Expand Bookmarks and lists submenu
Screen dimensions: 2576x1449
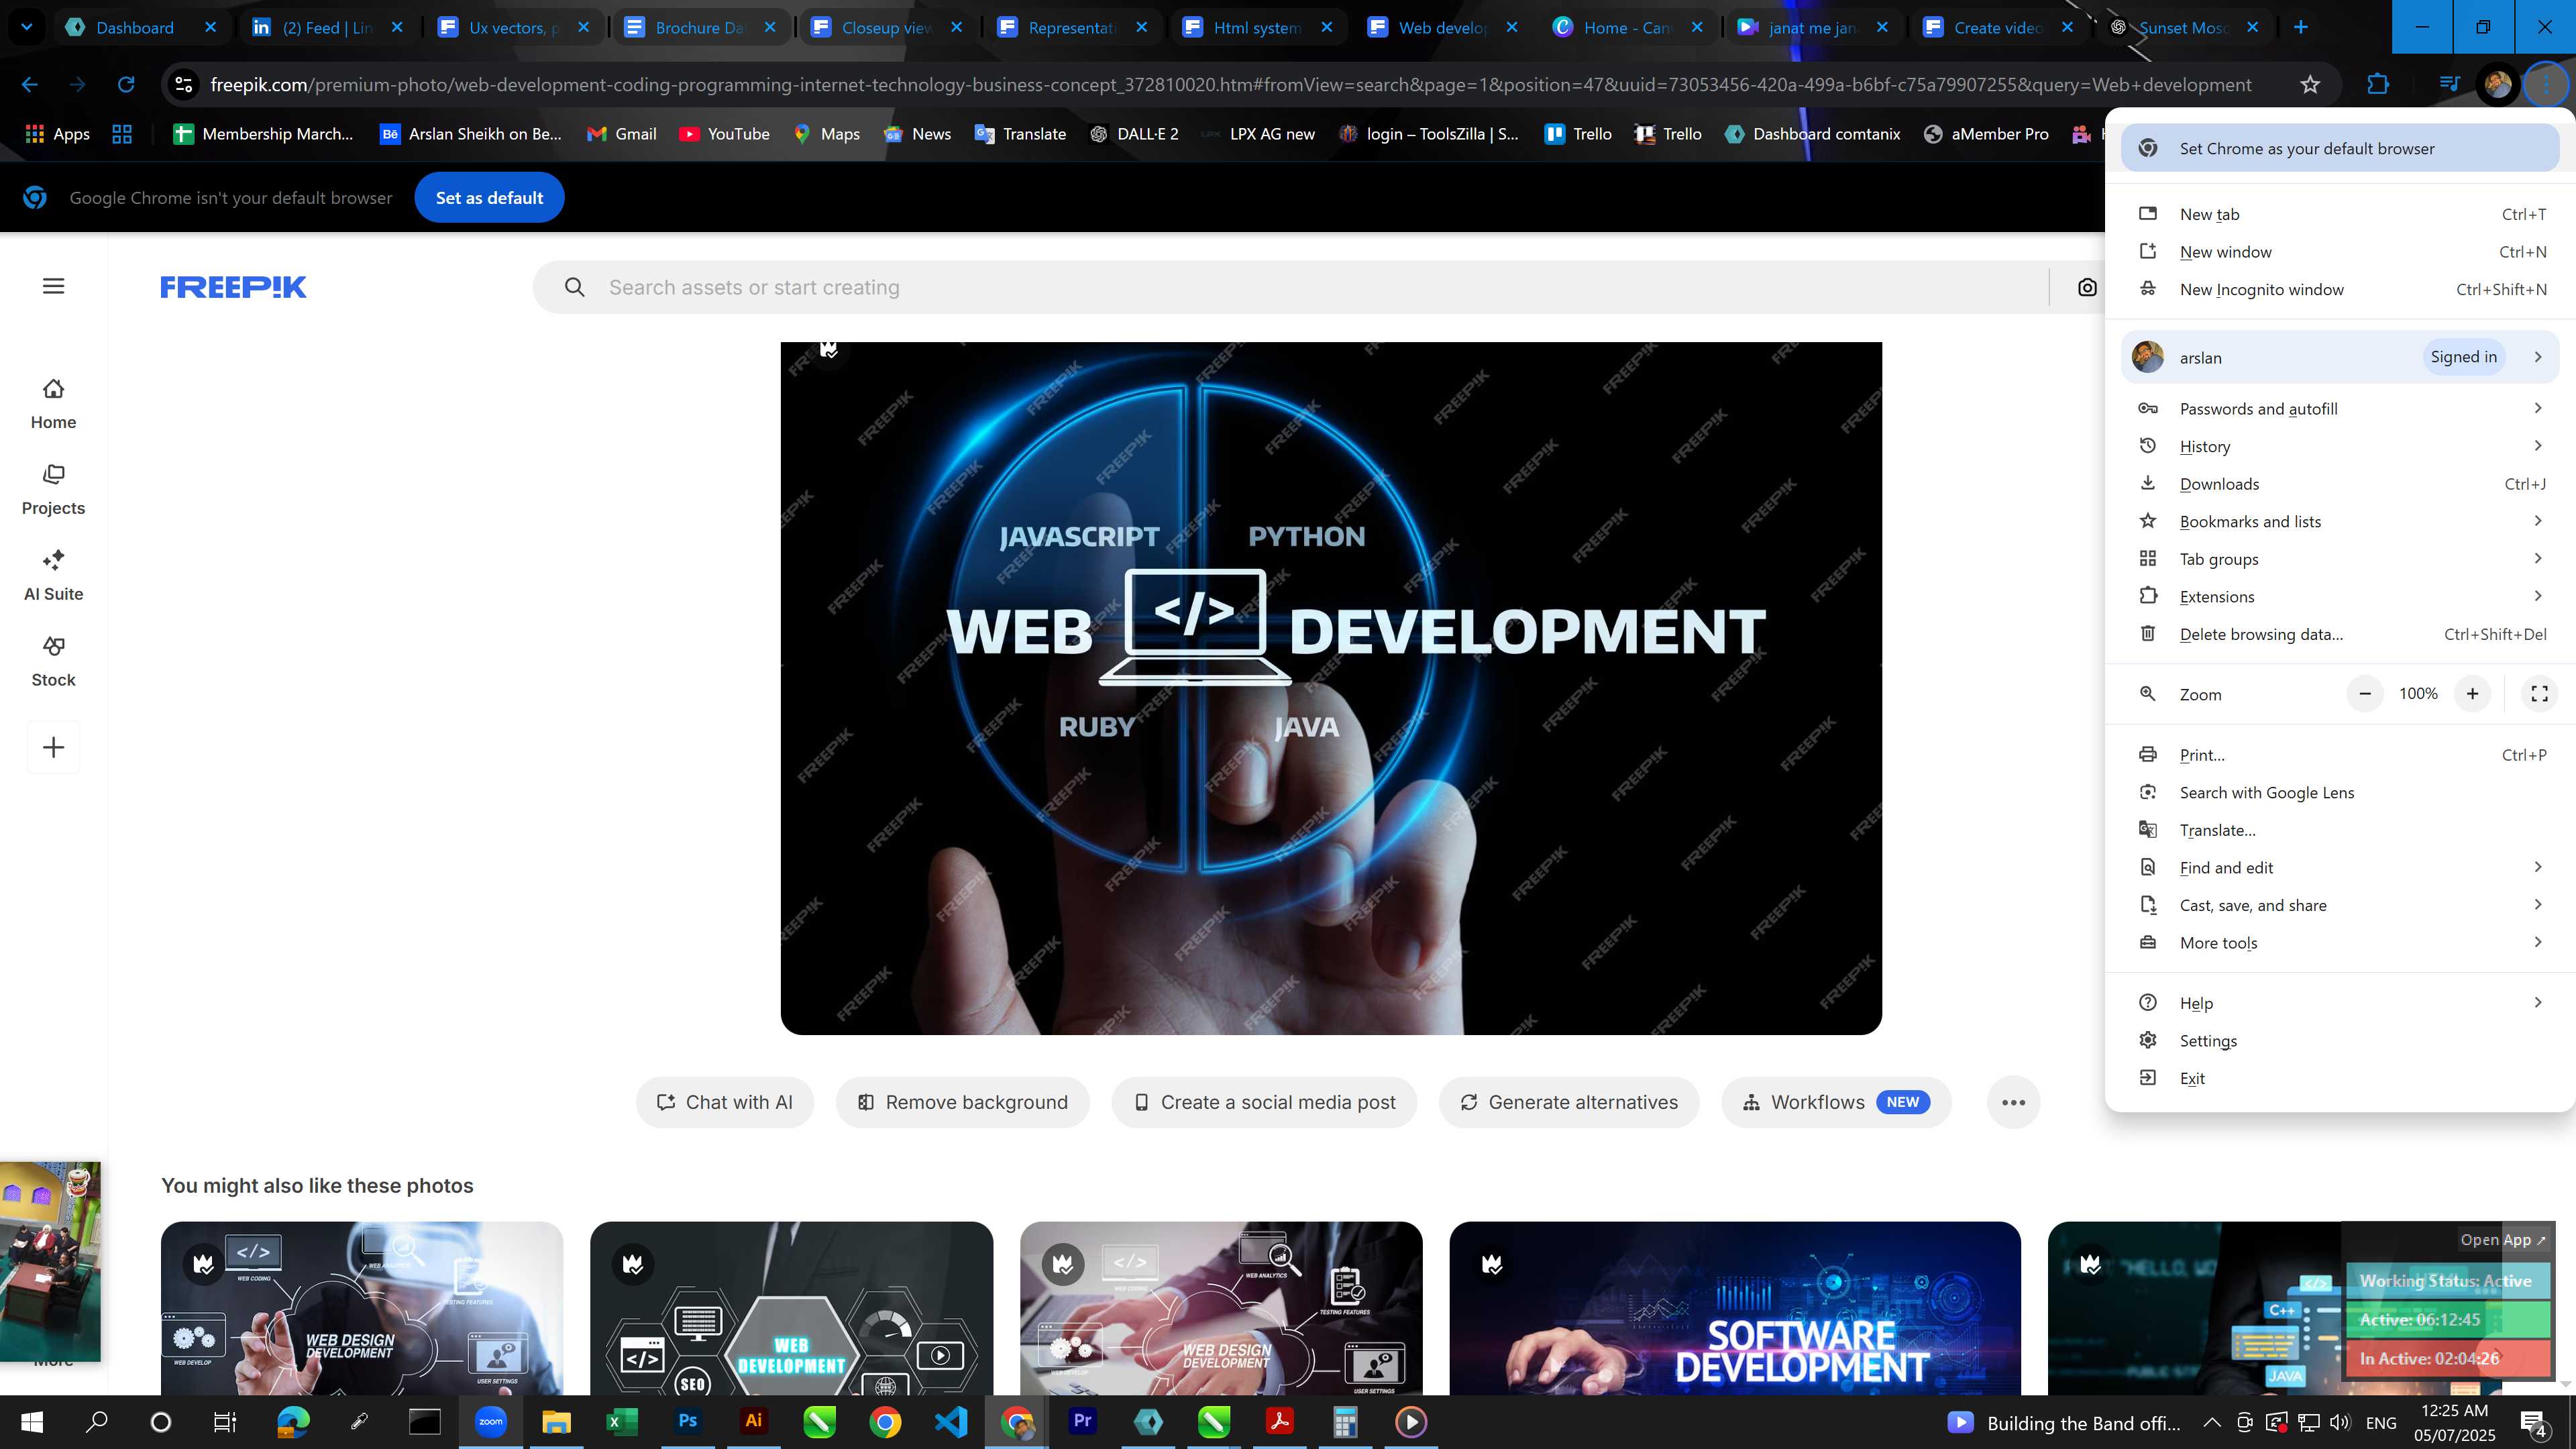pos(2341,522)
